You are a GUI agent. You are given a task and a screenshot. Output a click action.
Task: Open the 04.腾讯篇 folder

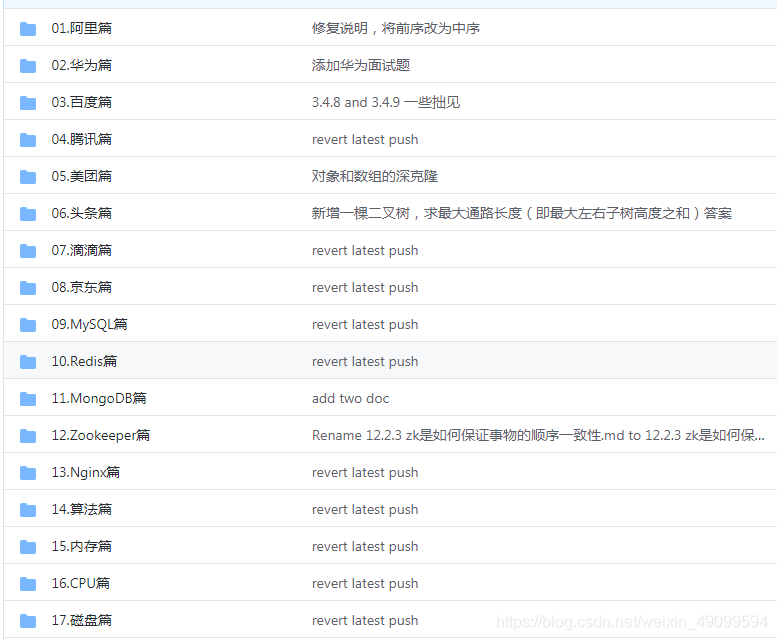click(x=82, y=139)
